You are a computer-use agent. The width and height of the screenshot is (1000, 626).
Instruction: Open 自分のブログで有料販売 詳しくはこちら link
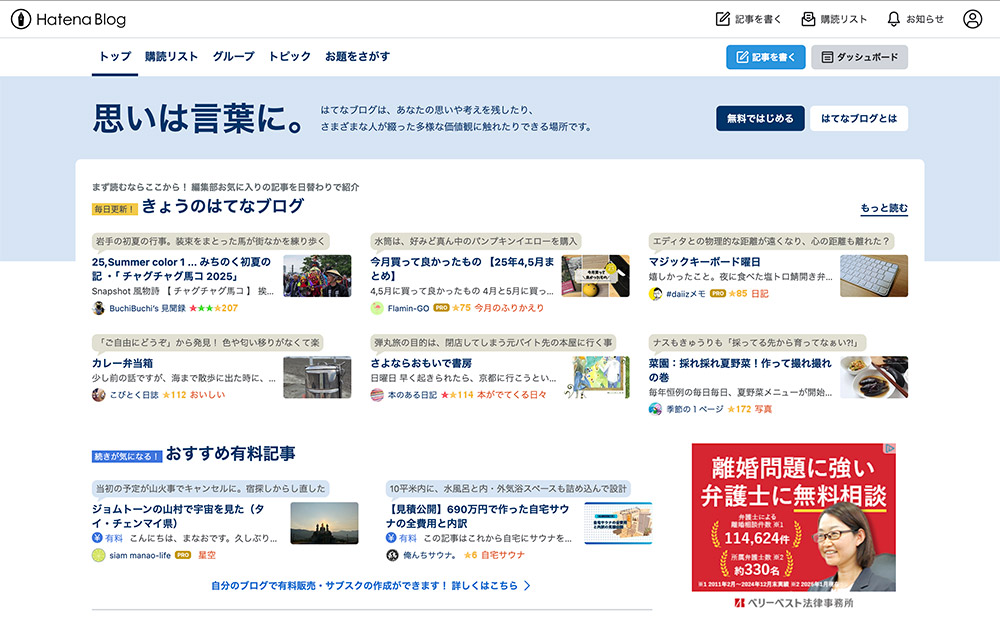[371, 586]
